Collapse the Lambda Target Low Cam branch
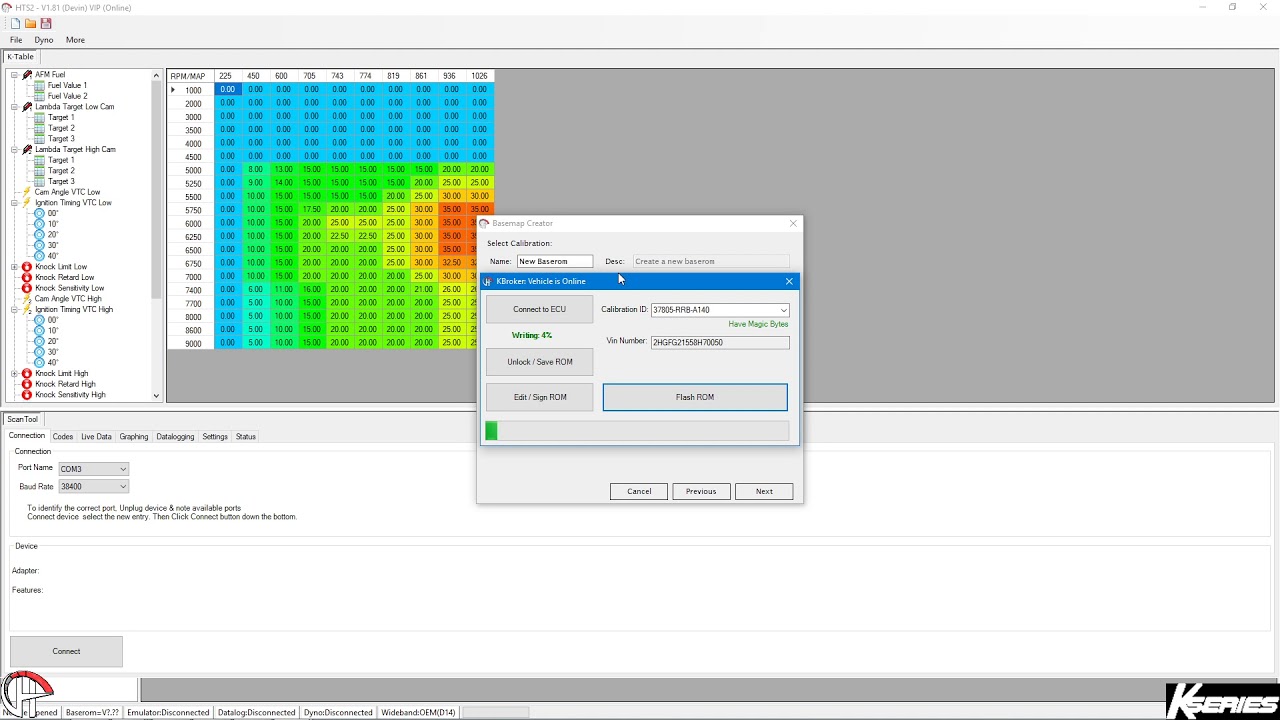This screenshot has height=720, width=1280. click(14, 107)
